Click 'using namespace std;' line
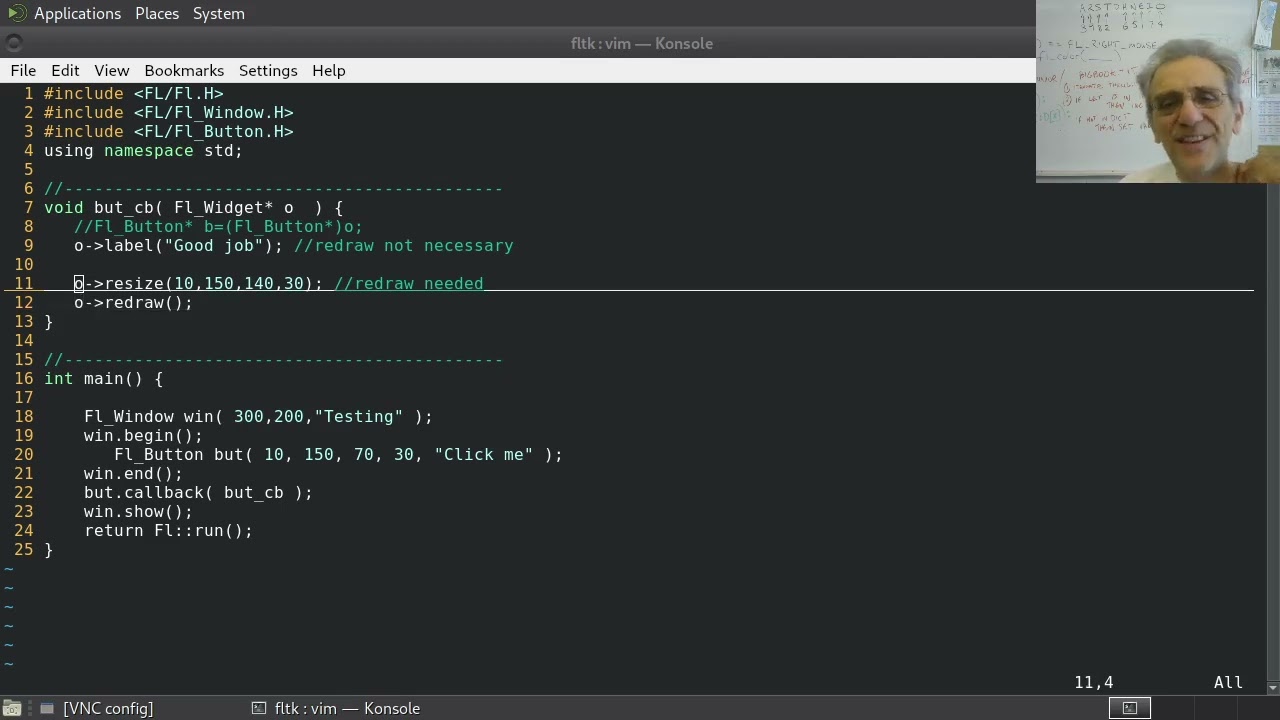The image size is (1280, 720). (143, 150)
